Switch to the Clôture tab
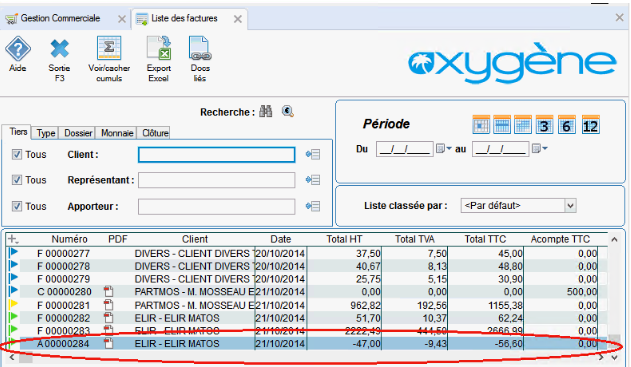This screenshot has height=367, width=631. (155, 133)
